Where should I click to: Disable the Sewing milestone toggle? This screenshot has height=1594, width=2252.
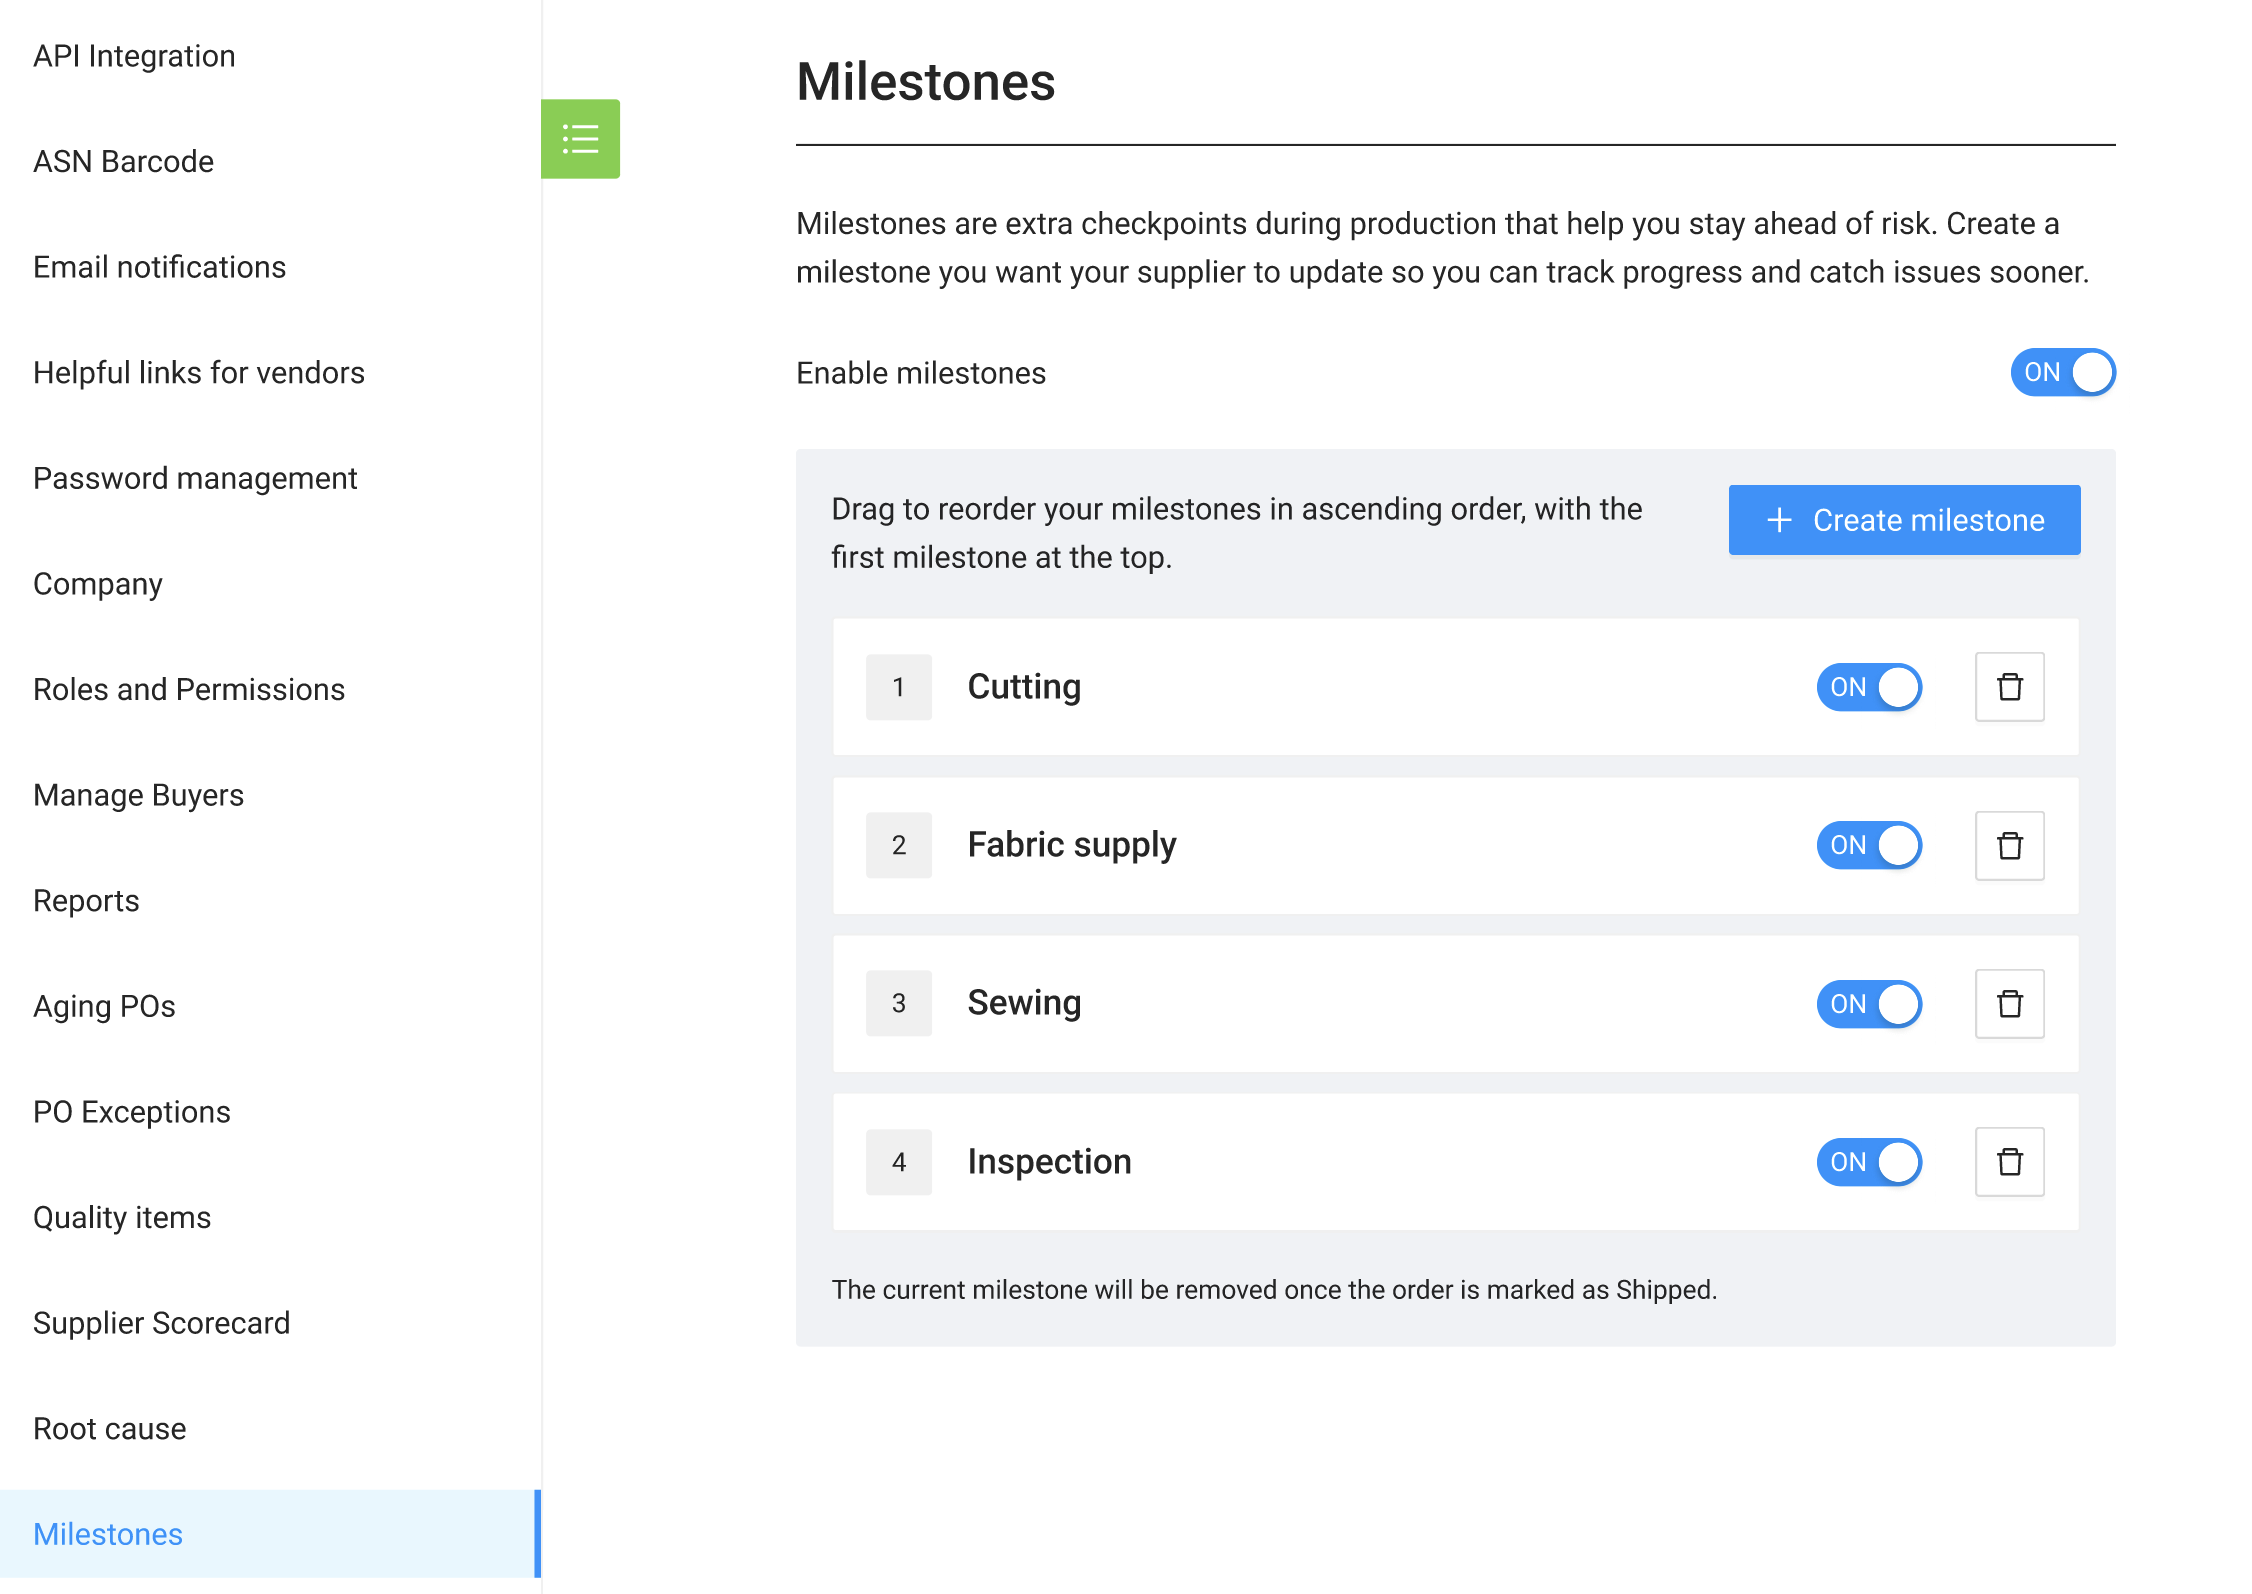[x=1868, y=1004]
